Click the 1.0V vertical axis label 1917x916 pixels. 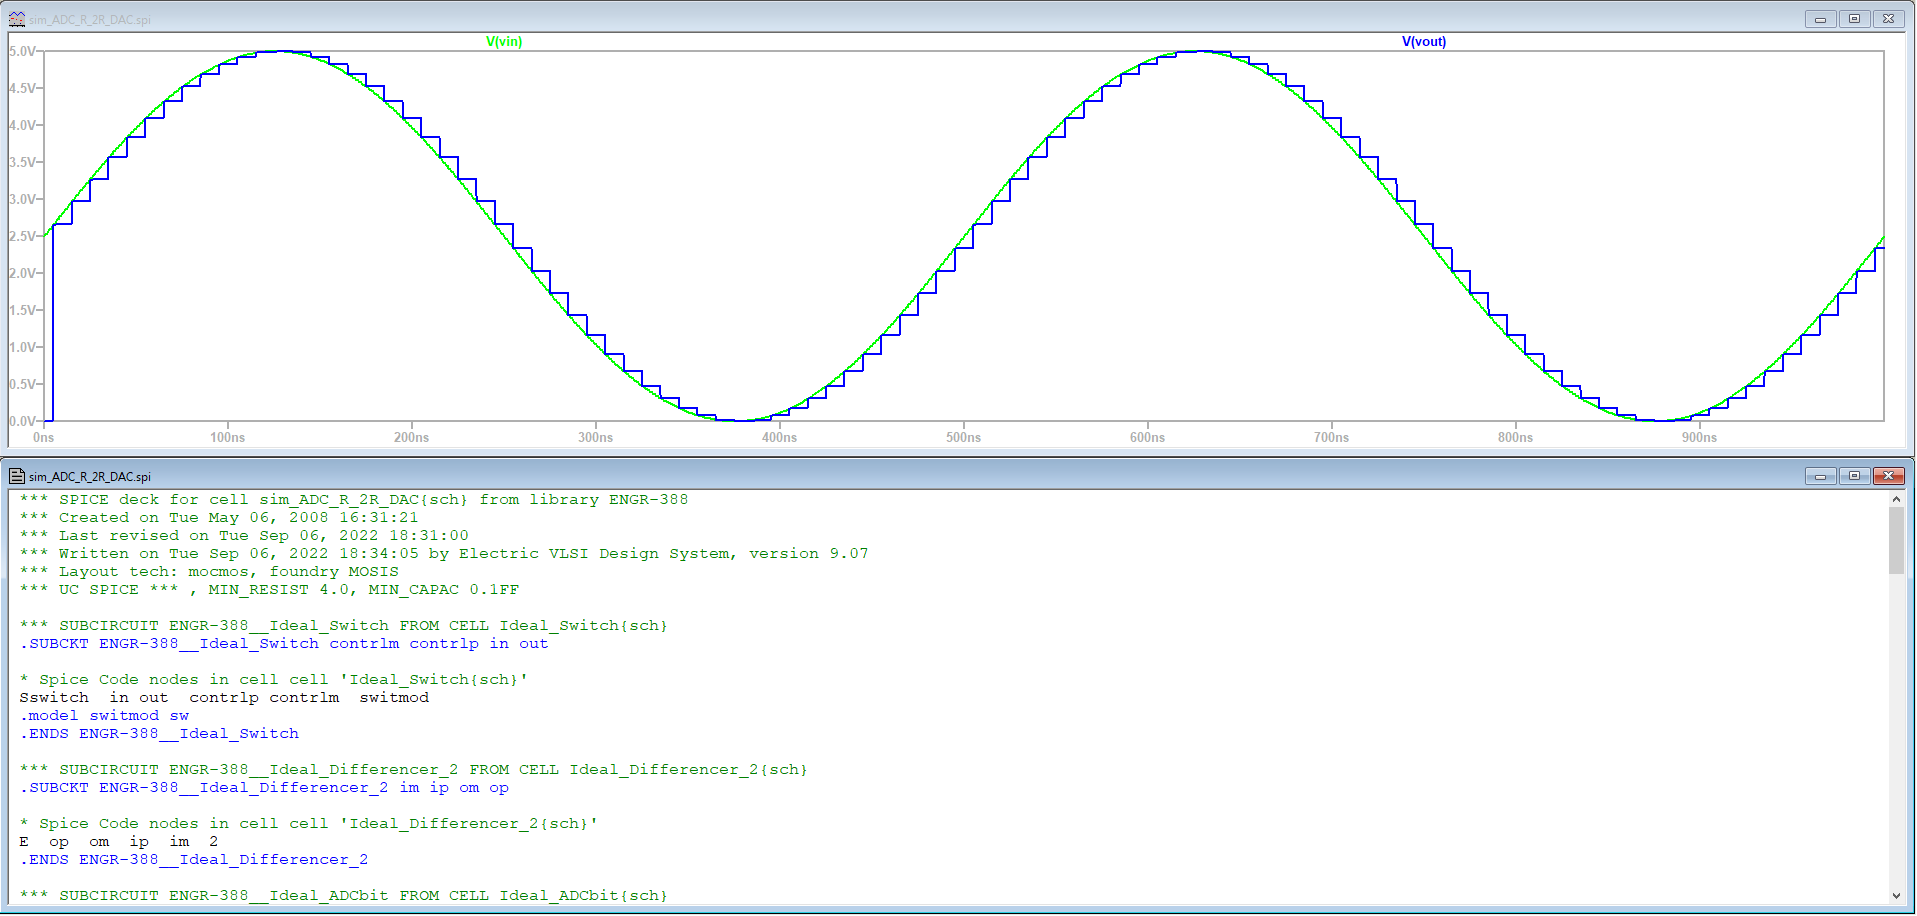pyautogui.click(x=22, y=347)
